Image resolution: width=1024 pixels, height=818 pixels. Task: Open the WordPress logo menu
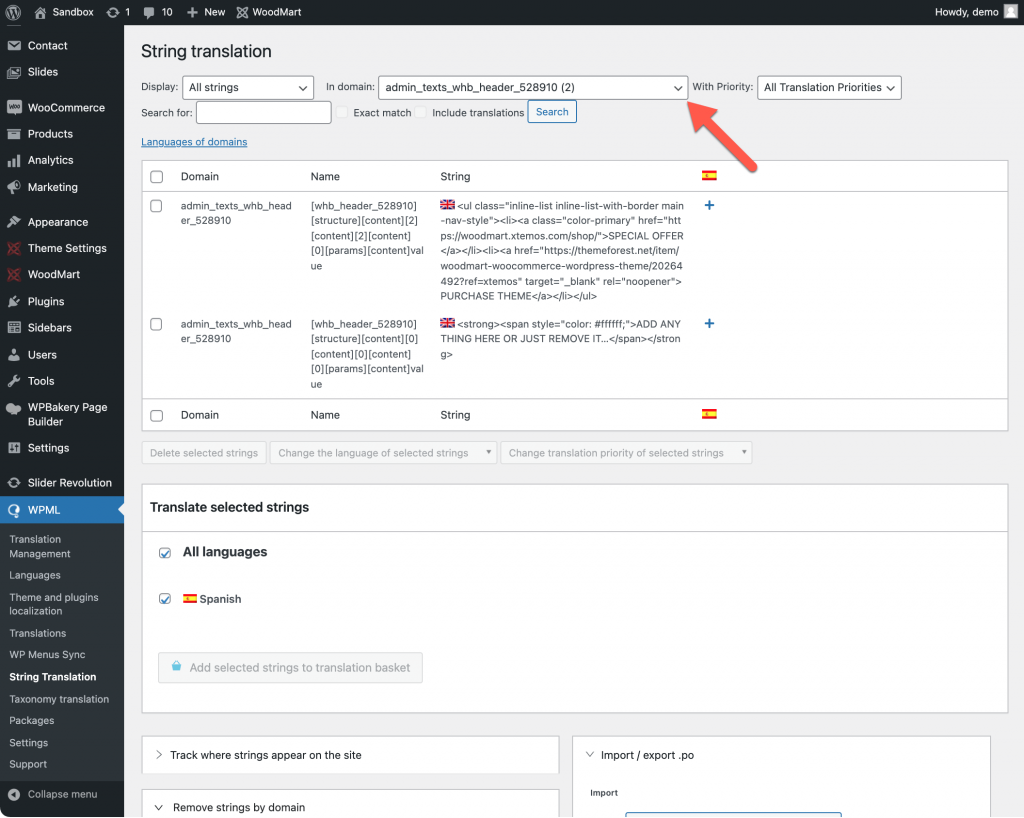pos(13,12)
